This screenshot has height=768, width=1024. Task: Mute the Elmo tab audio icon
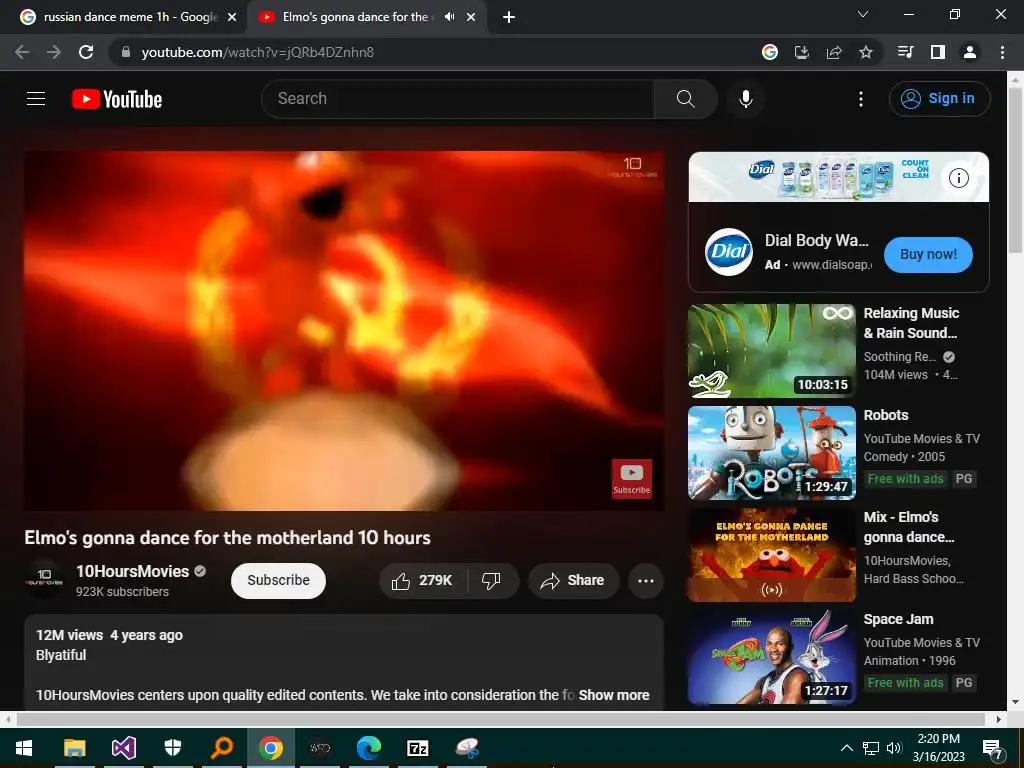coord(449,17)
